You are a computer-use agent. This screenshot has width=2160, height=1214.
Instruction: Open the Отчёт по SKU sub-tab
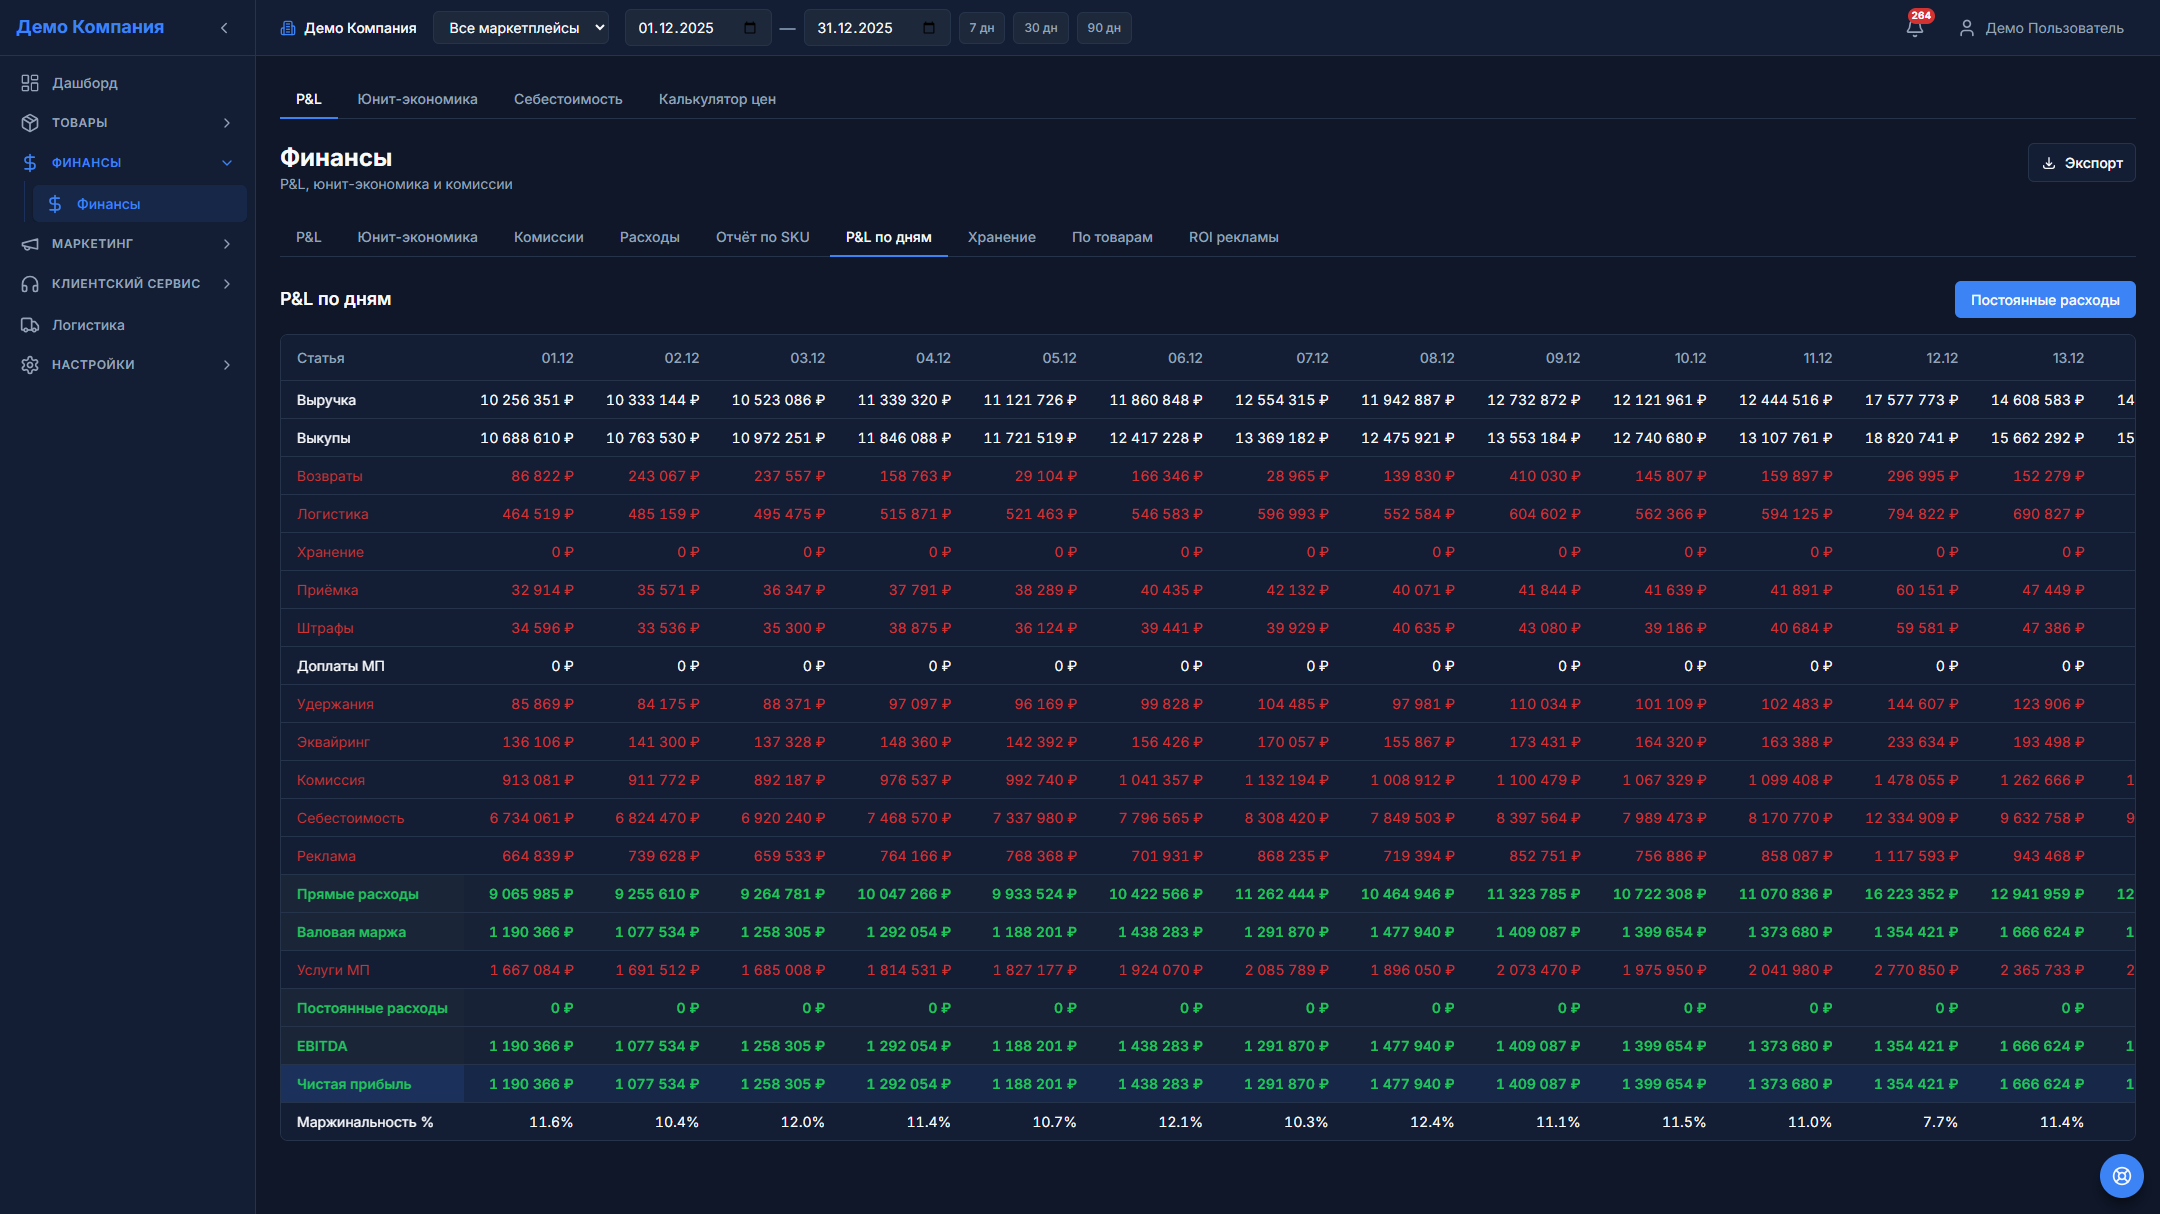(x=762, y=237)
